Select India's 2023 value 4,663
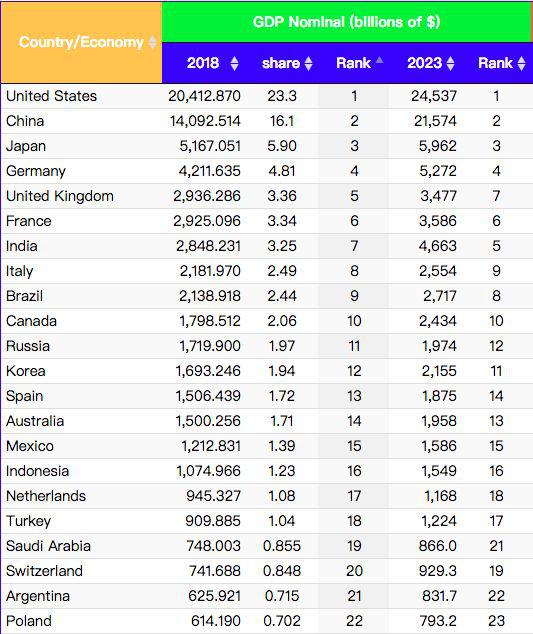The width and height of the screenshot is (533, 634). point(438,246)
